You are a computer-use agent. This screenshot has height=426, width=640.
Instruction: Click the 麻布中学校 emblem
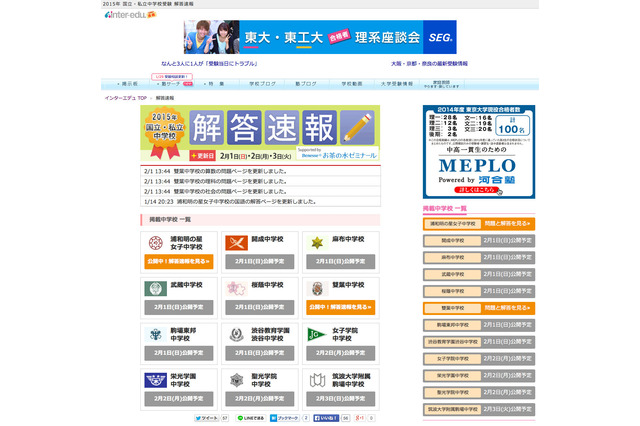point(317,243)
